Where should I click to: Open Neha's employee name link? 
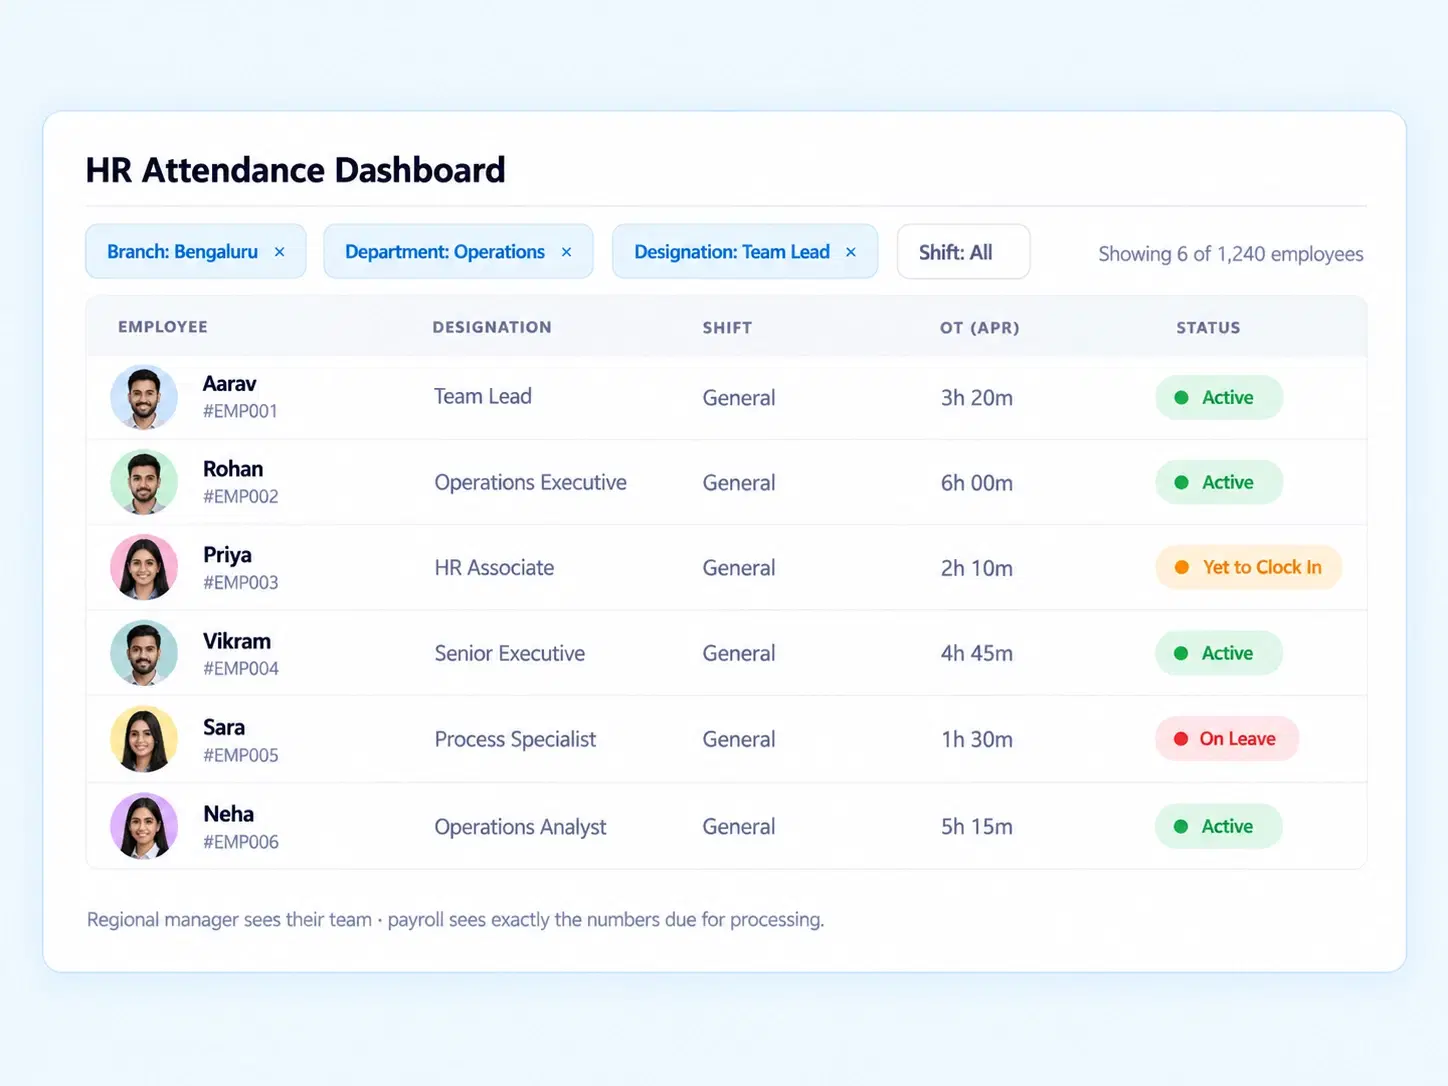tap(228, 814)
